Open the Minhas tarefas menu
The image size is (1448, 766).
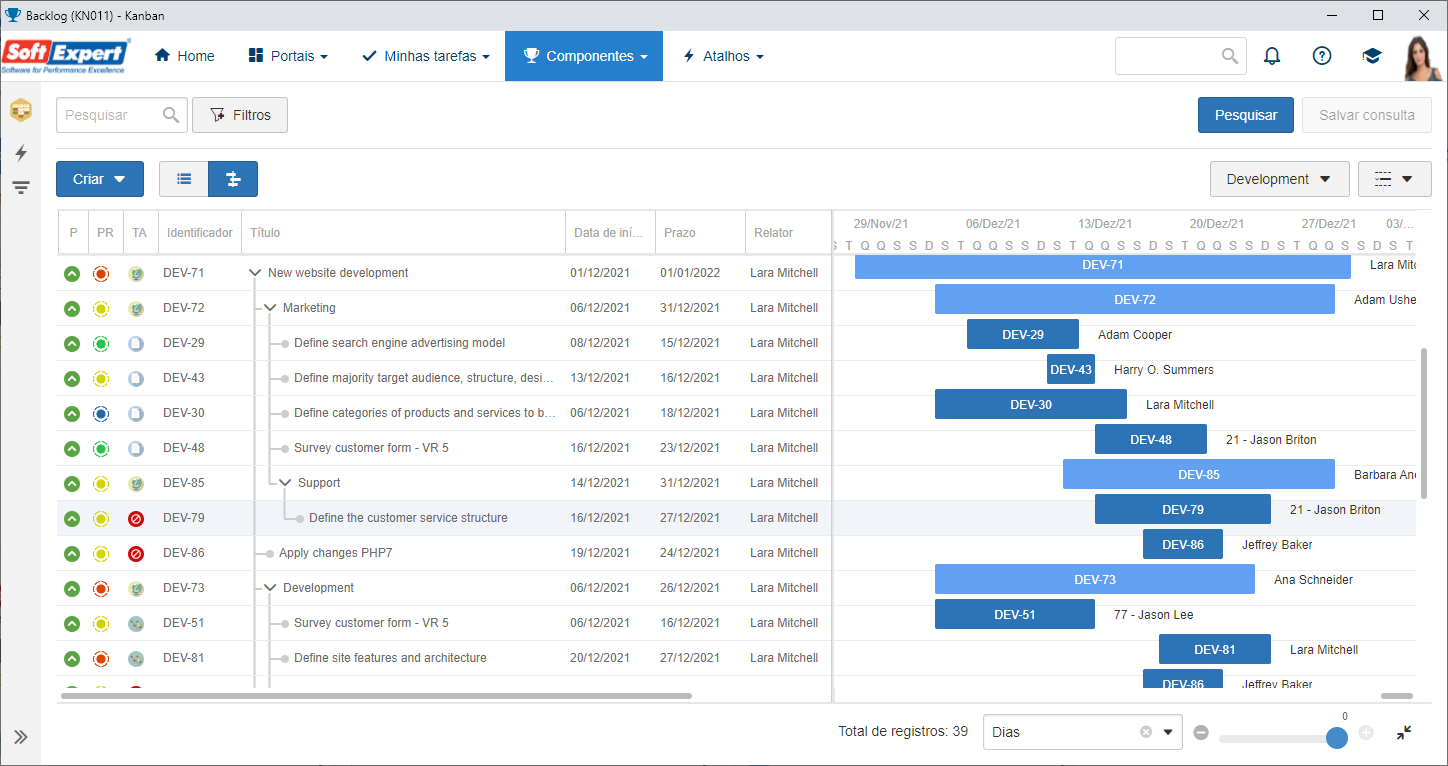[x=426, y=56]
